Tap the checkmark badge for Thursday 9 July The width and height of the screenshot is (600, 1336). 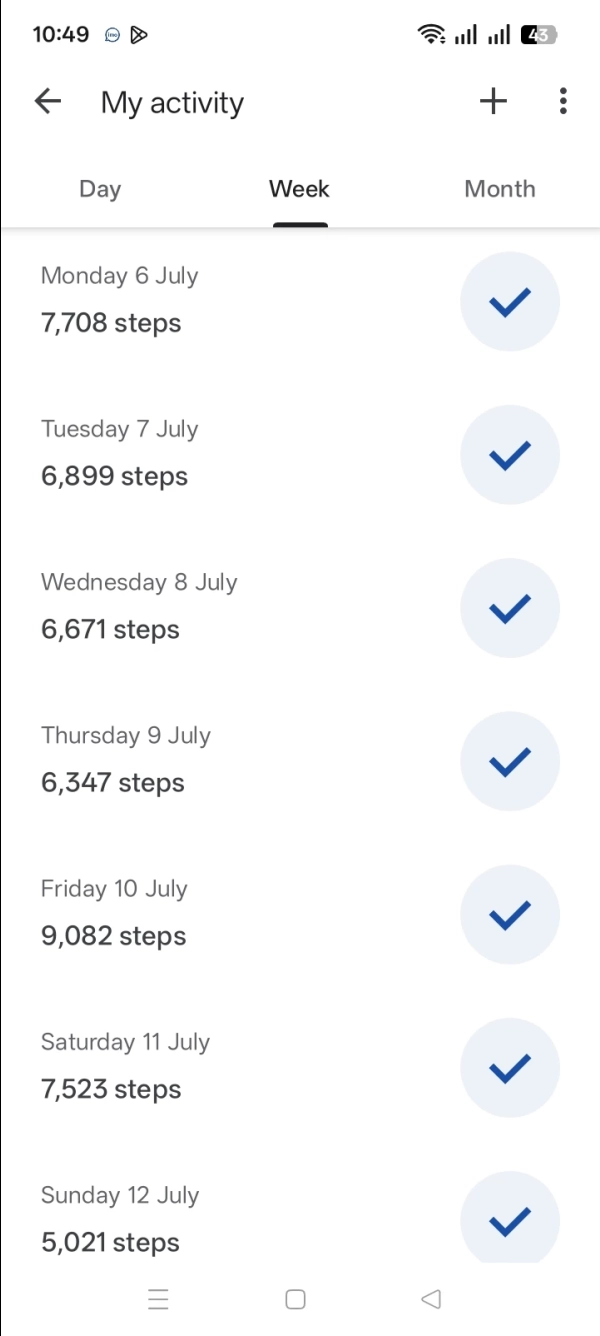coord(510,761)
